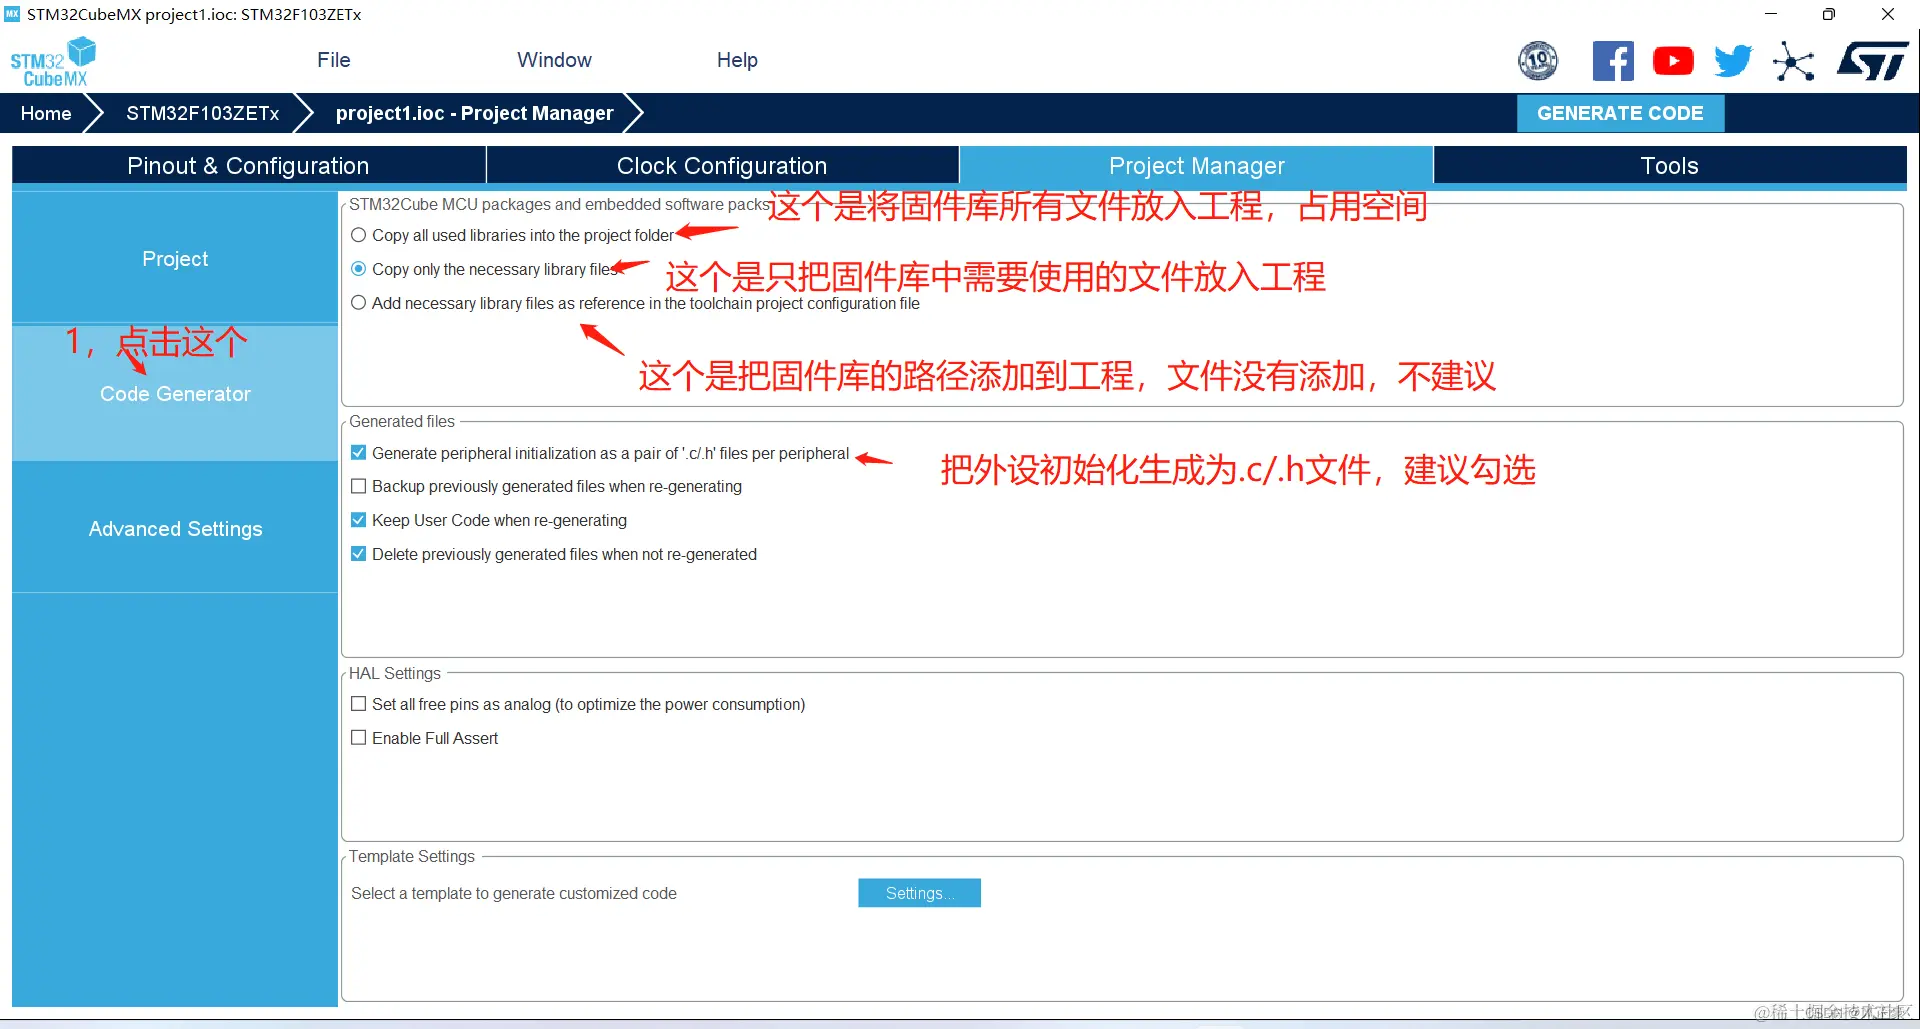Image resolution: width=1920 pixels, height=1029 pixels.
Task: Restore down the STM32CubeMX window
Action: (1829, 14)
